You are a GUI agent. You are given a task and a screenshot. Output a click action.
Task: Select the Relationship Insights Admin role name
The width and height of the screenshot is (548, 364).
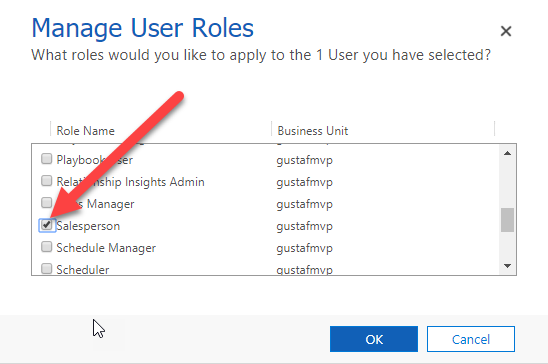point(130,182)
